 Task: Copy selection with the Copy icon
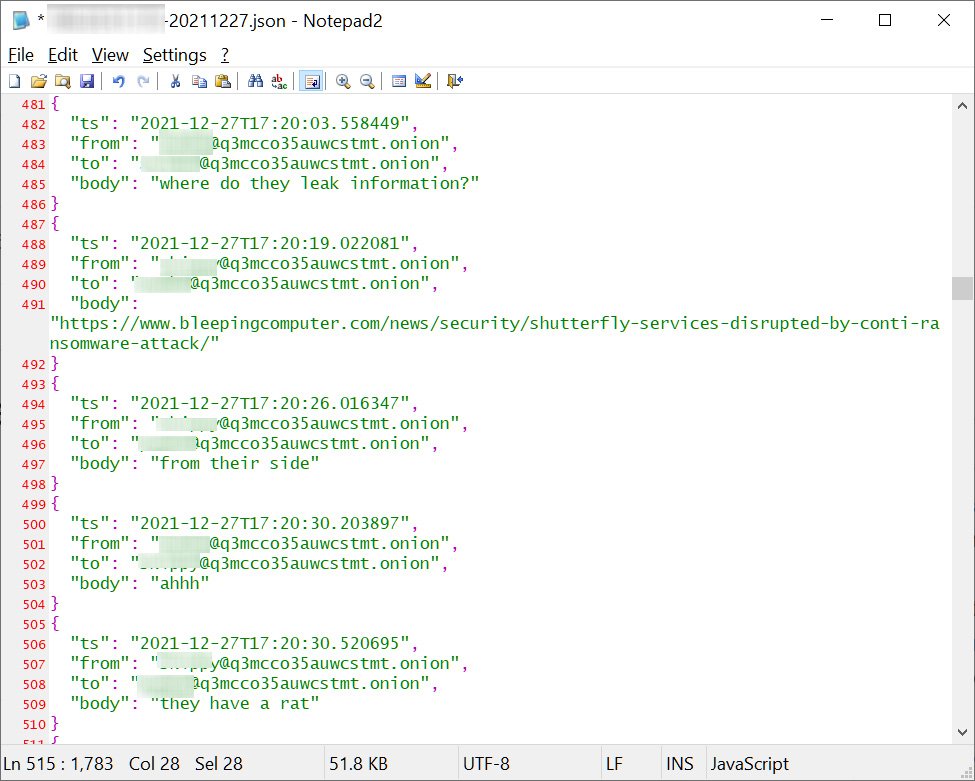[x=199, y=81]
